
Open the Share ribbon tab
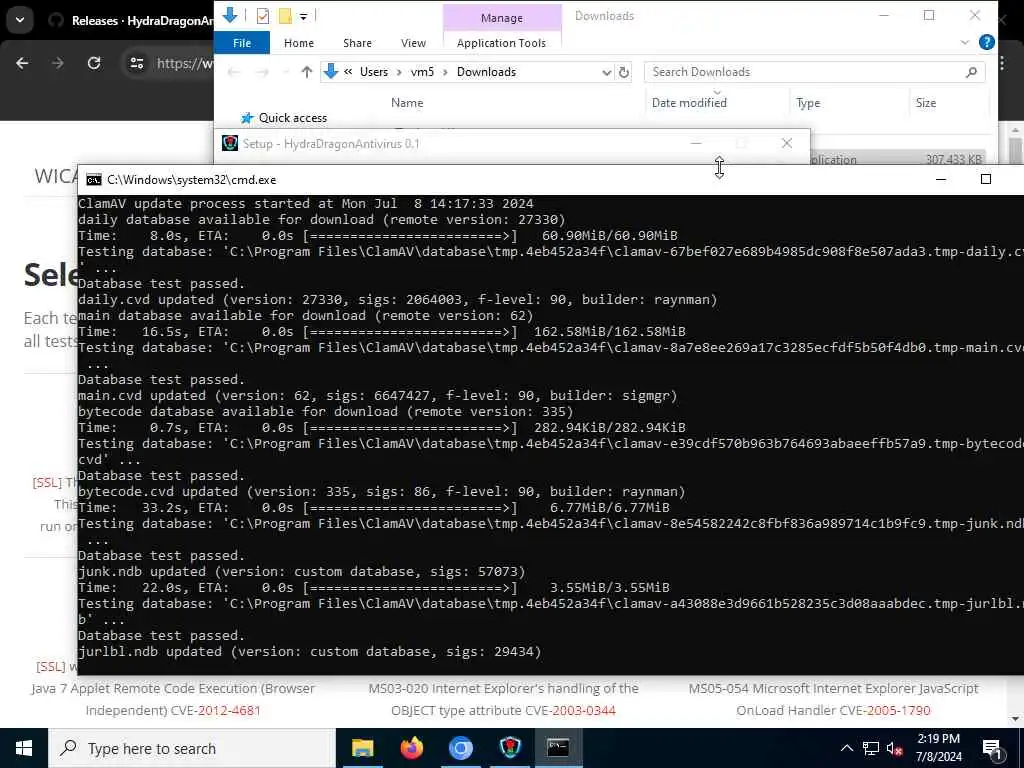(357, 43)
